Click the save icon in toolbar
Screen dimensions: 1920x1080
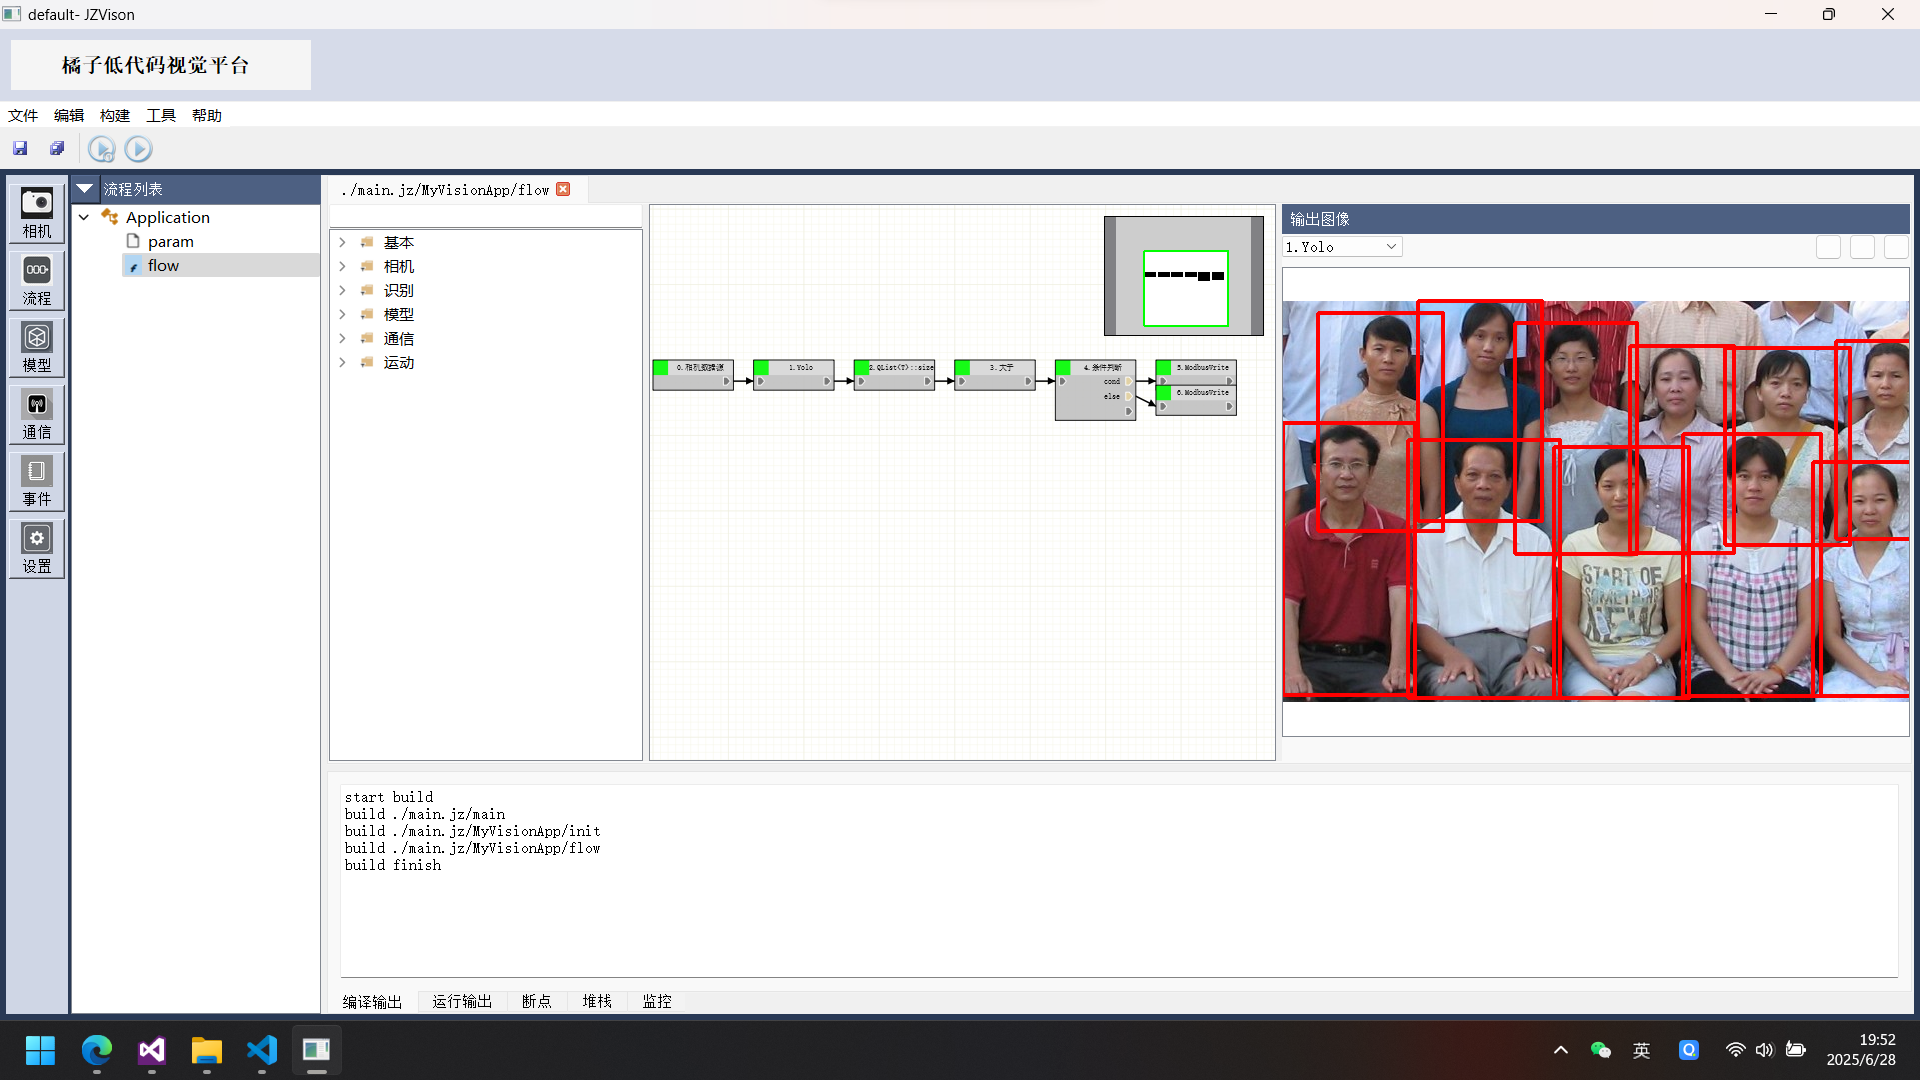[20, 149]
